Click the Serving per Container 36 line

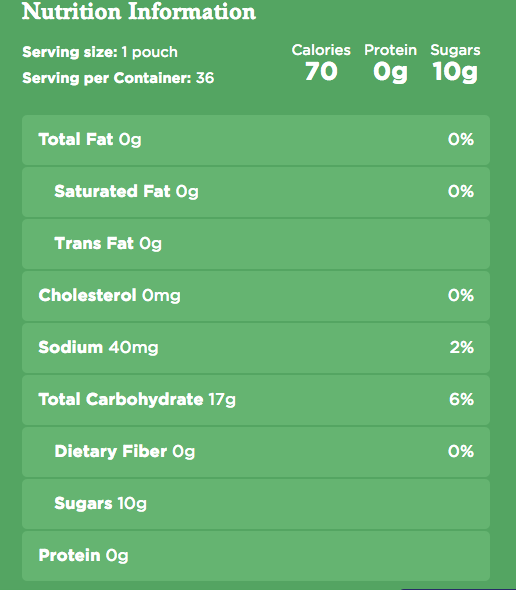(x=118, y=78)
